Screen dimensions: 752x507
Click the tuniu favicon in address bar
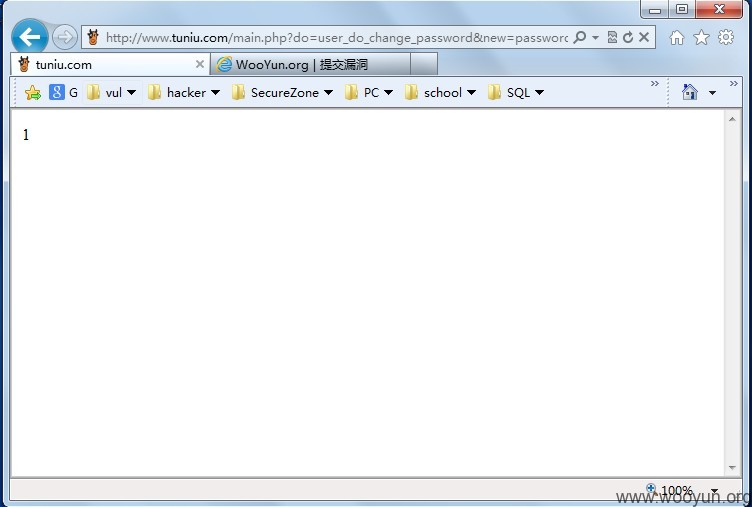93,37
